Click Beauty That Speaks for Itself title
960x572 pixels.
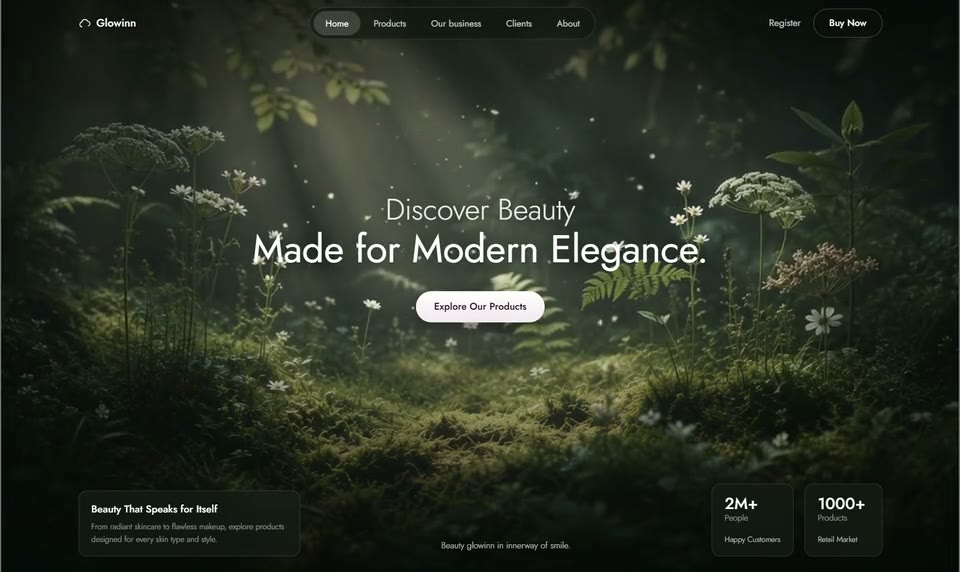154,509
